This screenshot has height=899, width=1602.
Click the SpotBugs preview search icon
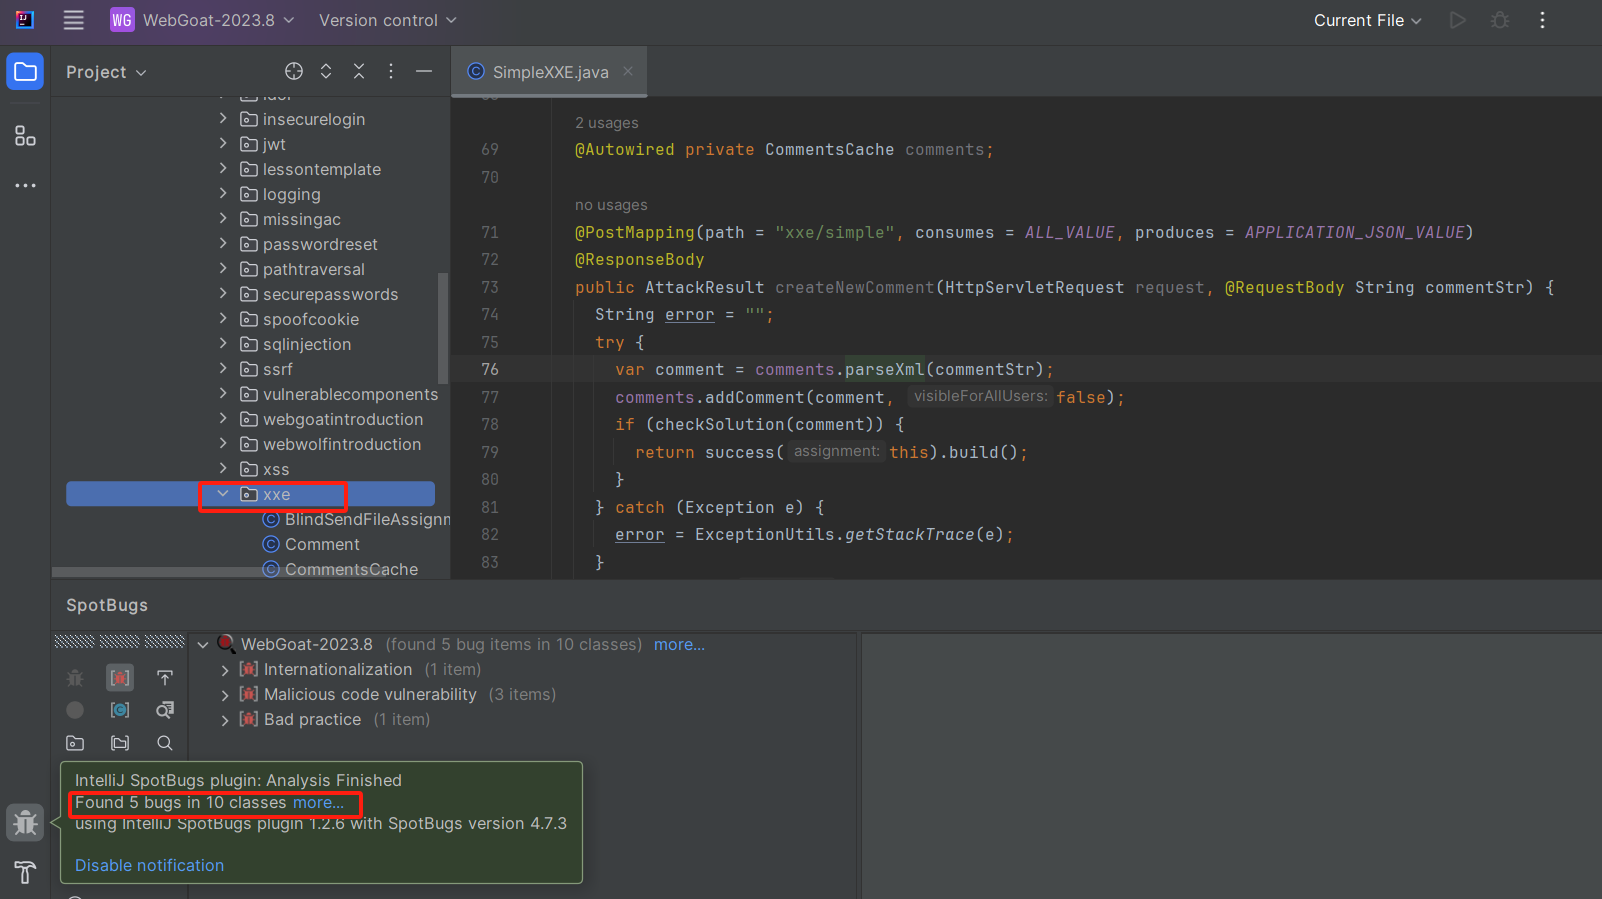[165, 710]
